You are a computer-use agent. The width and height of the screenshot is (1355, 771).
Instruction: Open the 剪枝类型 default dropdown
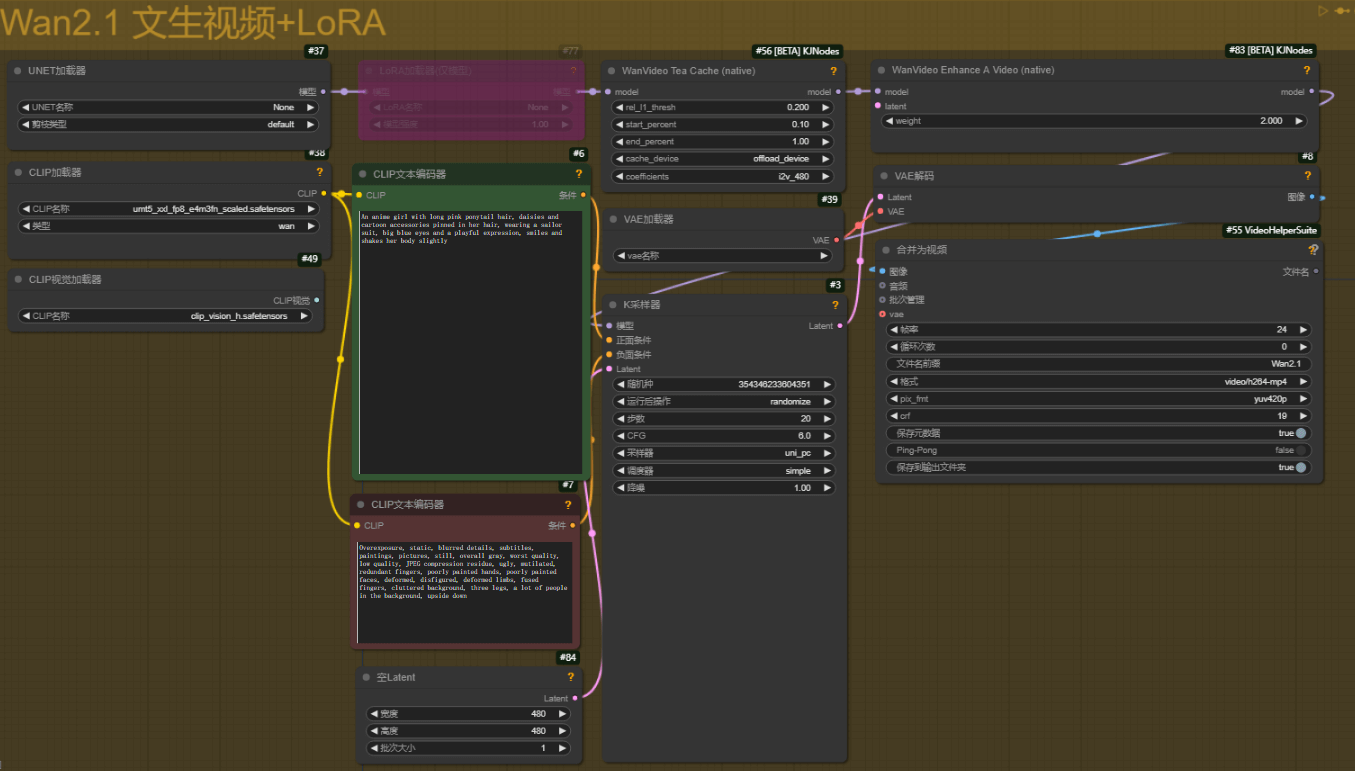click(168, 125)
